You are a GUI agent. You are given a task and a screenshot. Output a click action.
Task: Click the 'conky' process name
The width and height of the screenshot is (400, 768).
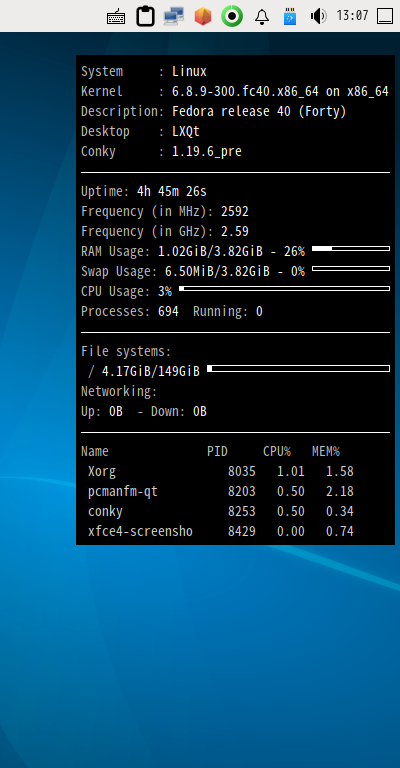105,512
